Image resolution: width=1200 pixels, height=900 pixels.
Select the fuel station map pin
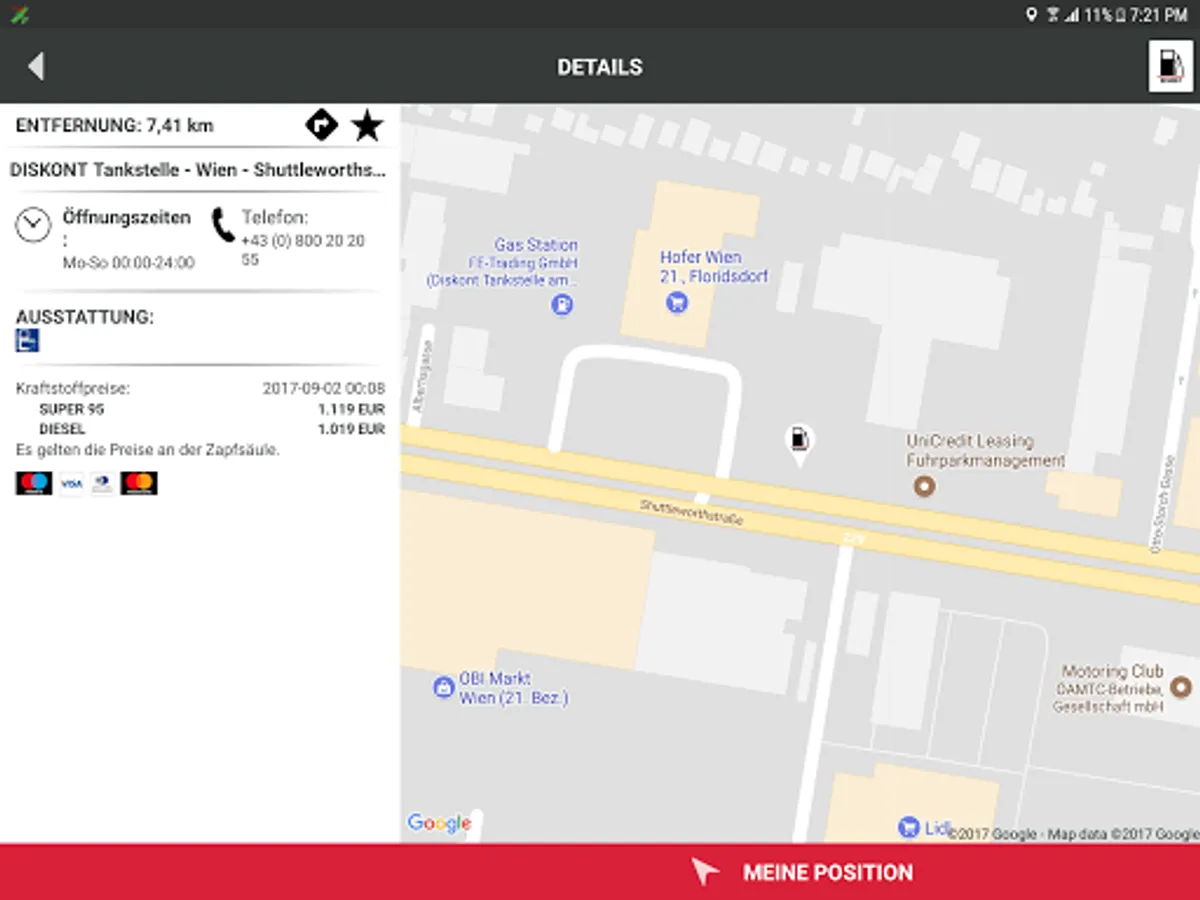coord(798,445)
